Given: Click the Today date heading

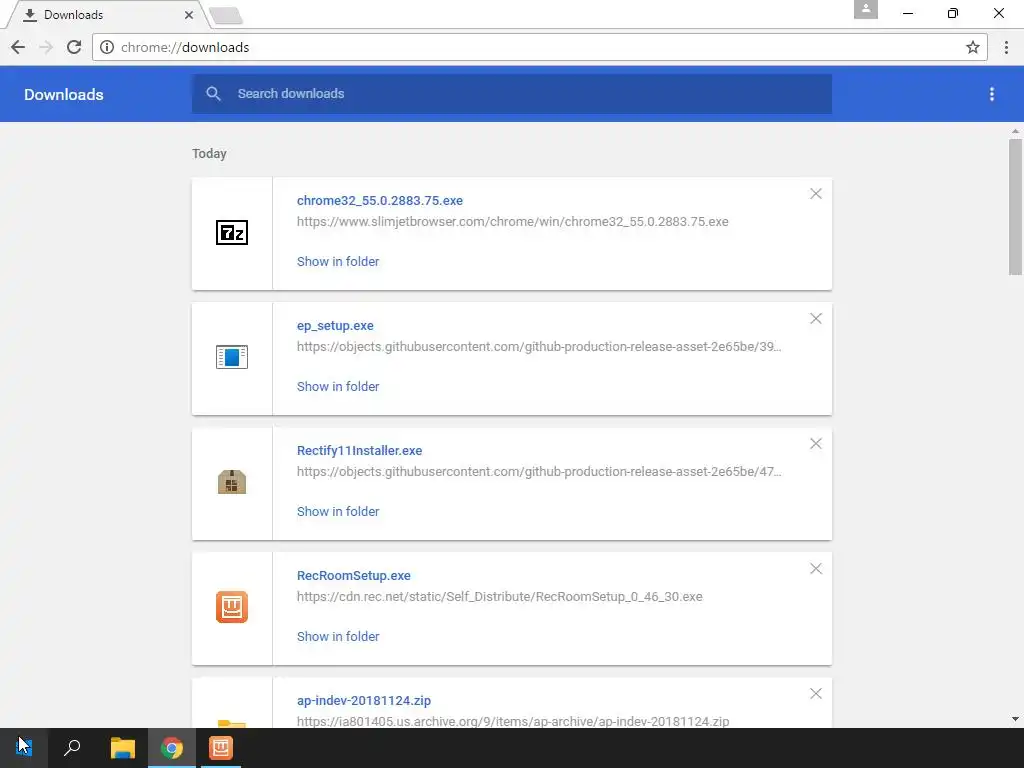Looking at the screenshot, I should tap(209, 153).
